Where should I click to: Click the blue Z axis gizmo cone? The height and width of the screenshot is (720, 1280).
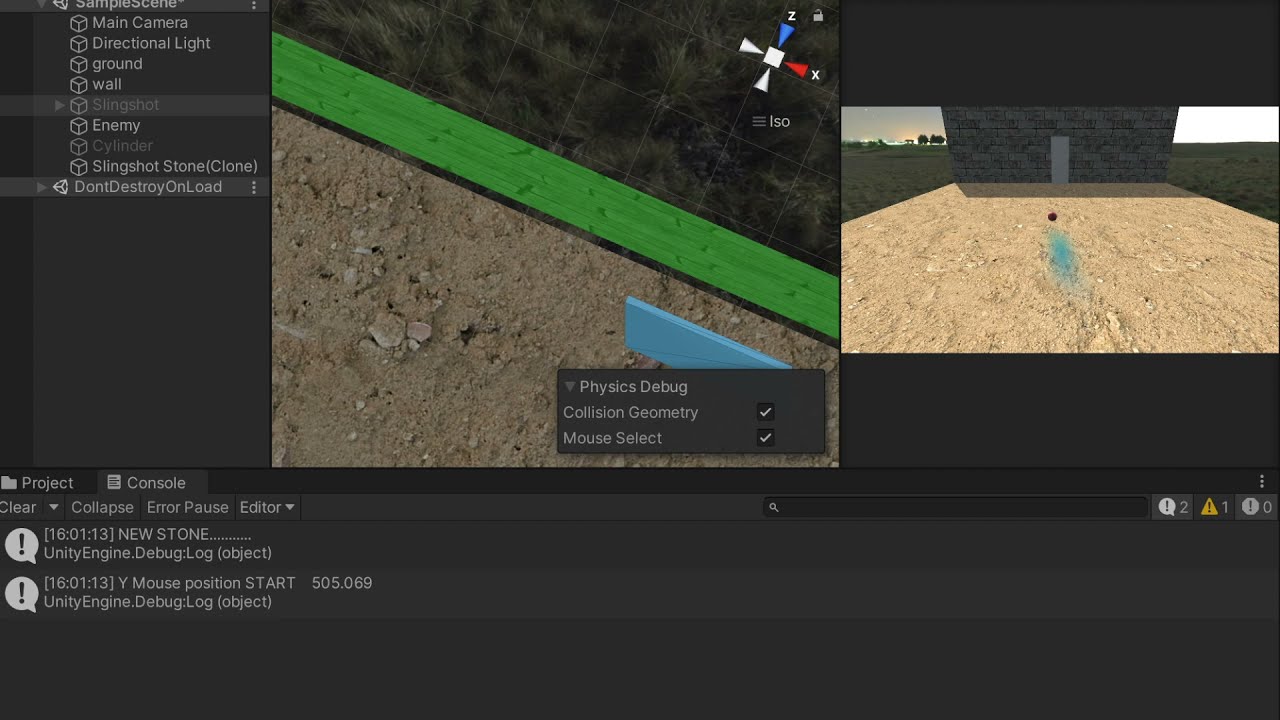coord(785,34)
